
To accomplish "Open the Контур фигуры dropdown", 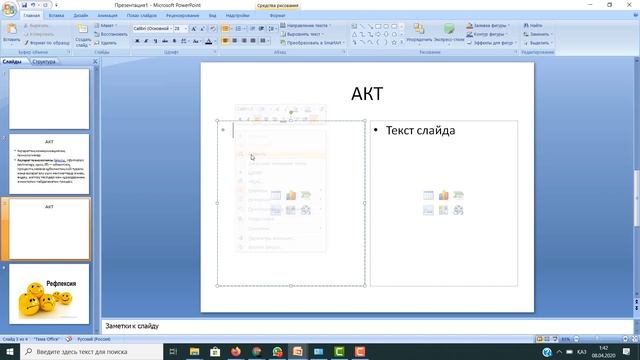I will 487,34.
